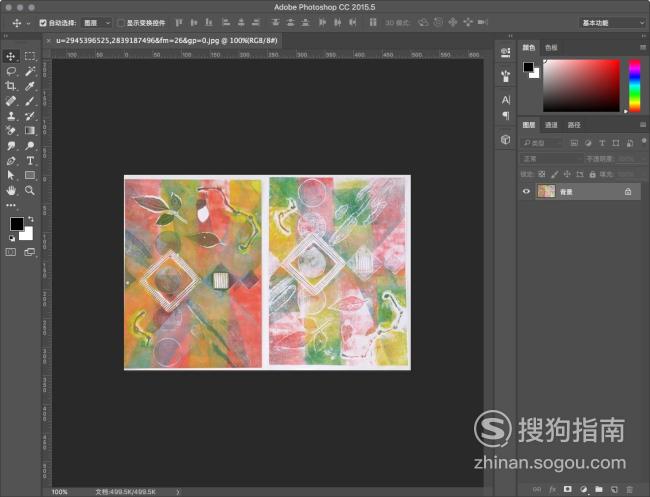Open the Move tool preset picker arrow
The height and width of the screenshot is (497, 650).
point(28,23)
